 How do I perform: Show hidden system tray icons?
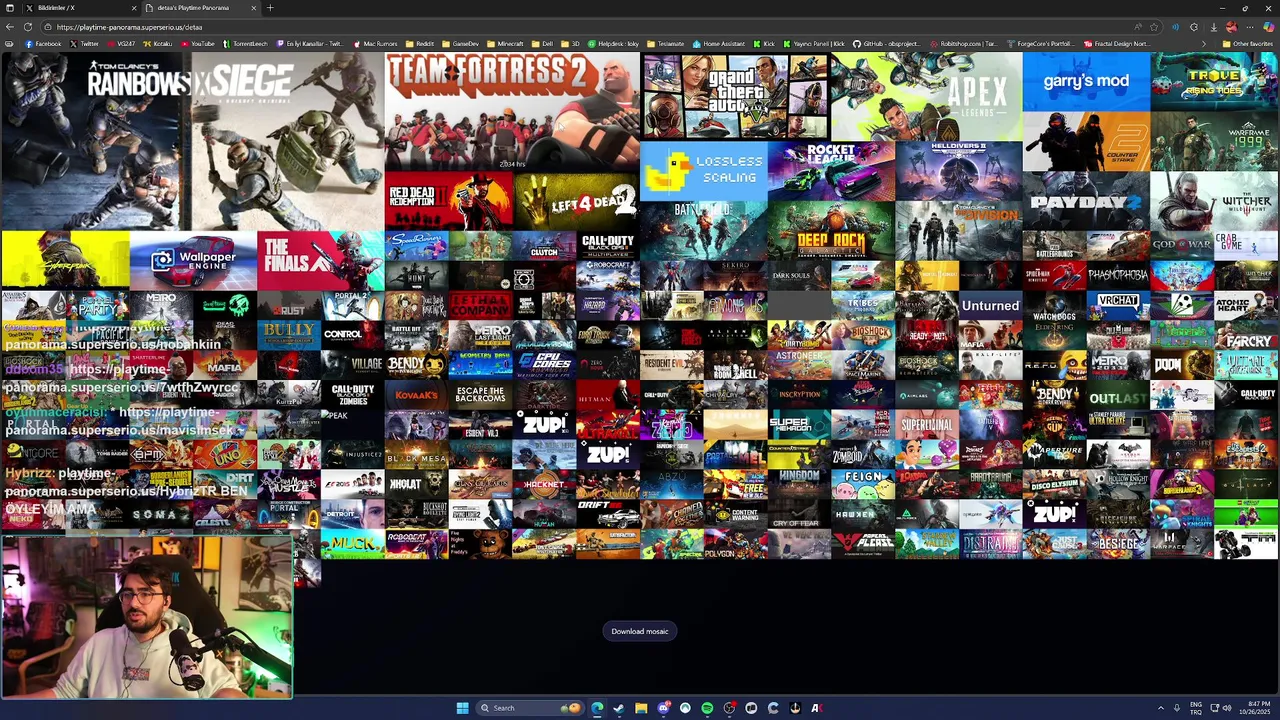(1161, 708)
